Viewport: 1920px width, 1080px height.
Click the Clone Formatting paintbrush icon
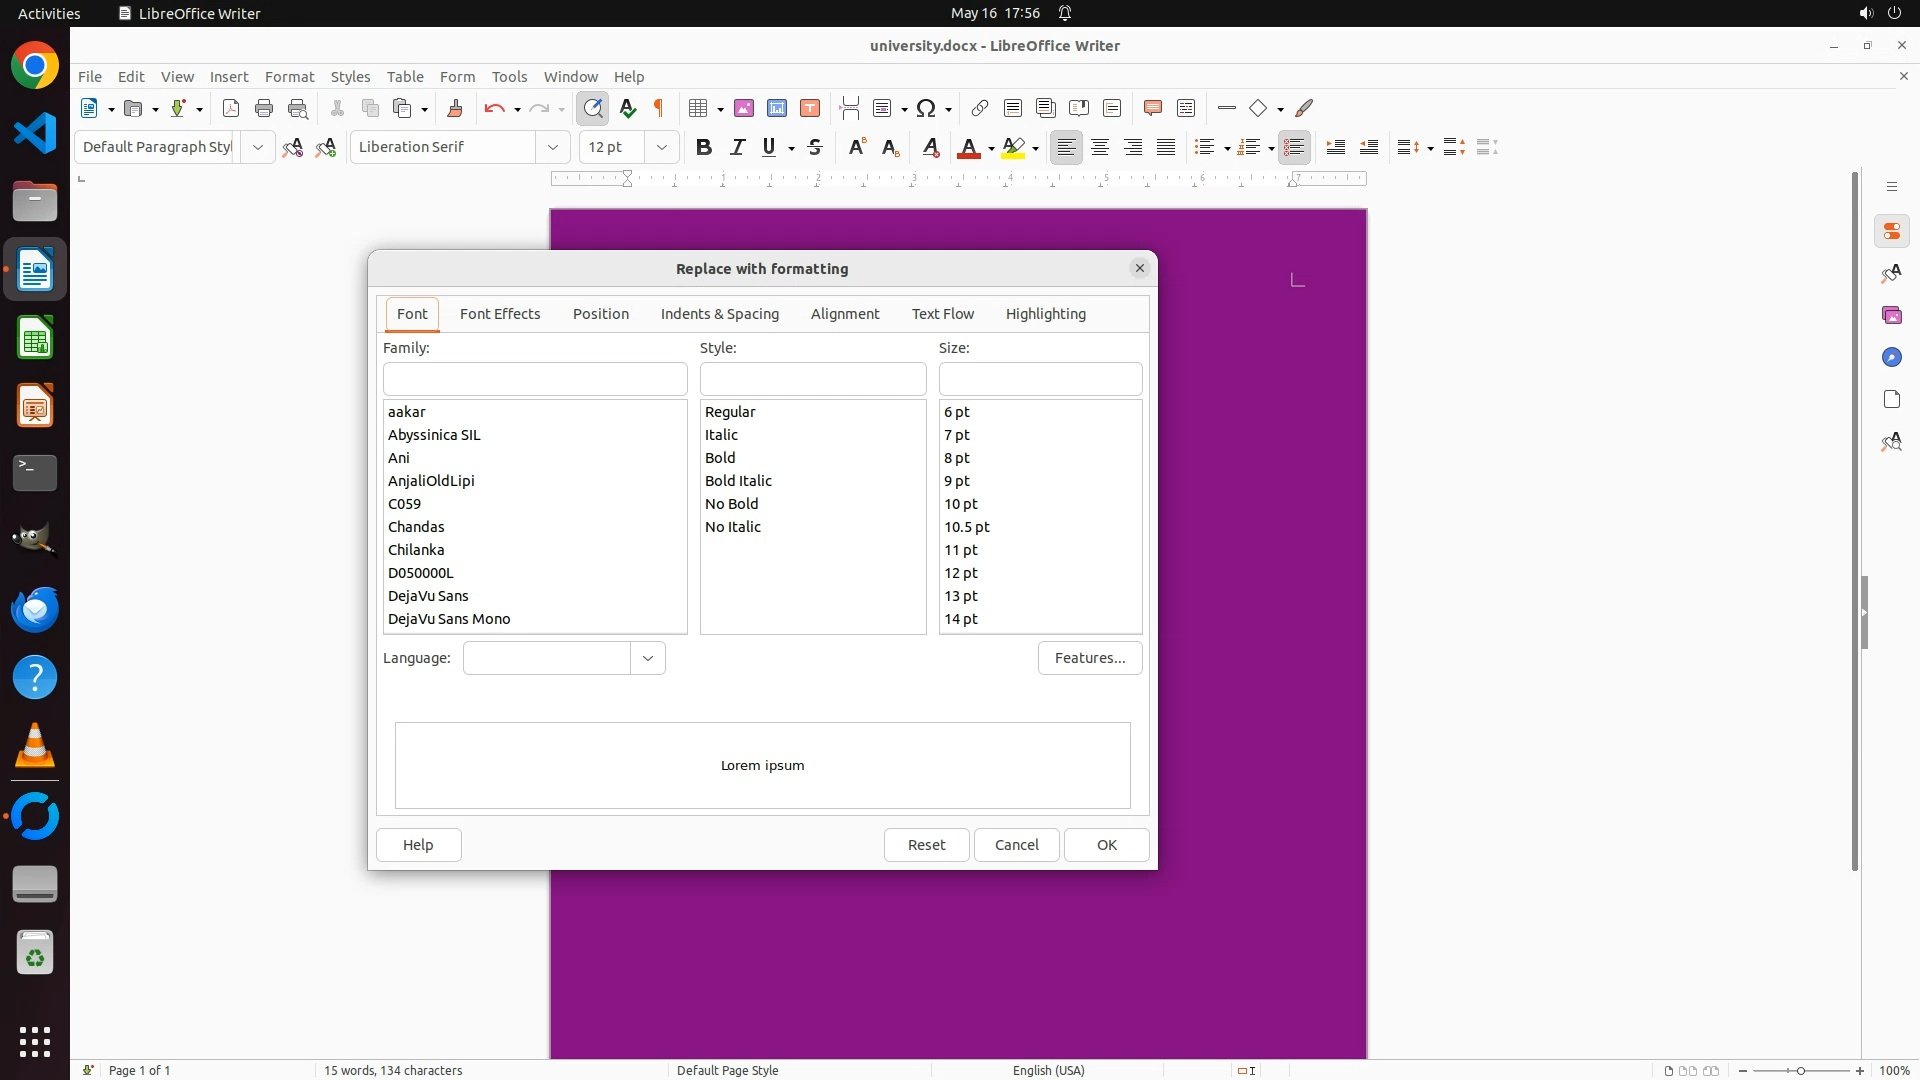tap(455, 108)
